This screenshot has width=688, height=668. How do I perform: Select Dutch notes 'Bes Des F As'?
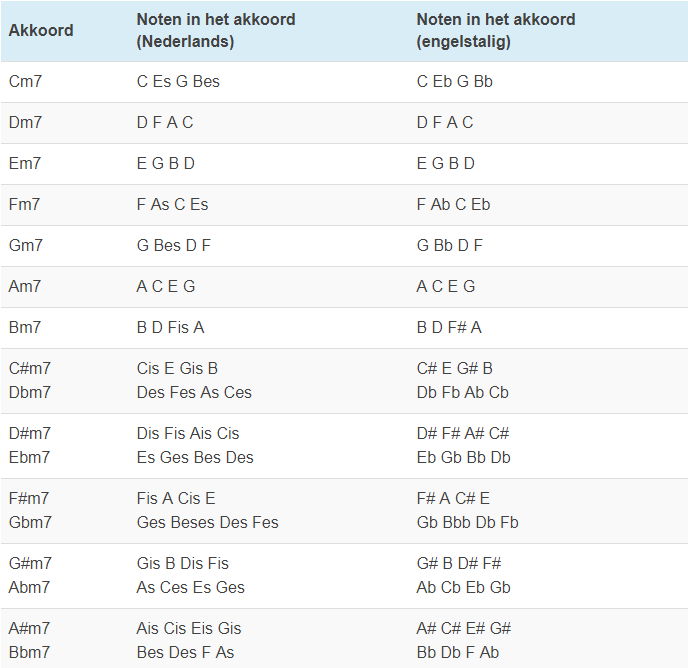[x=185, y=652]
